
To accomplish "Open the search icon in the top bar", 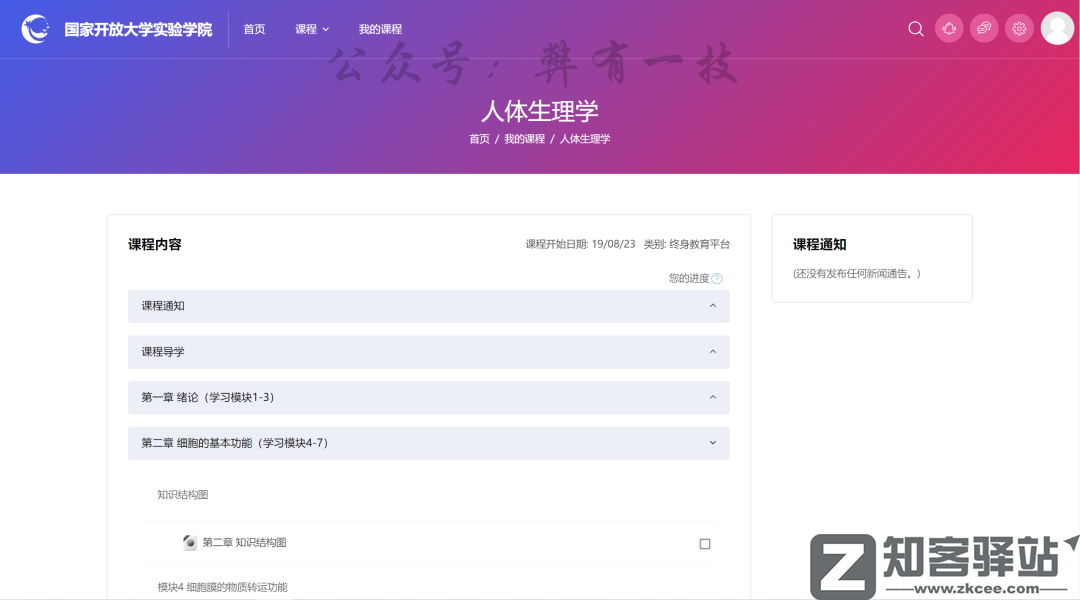I will [916, 29].
